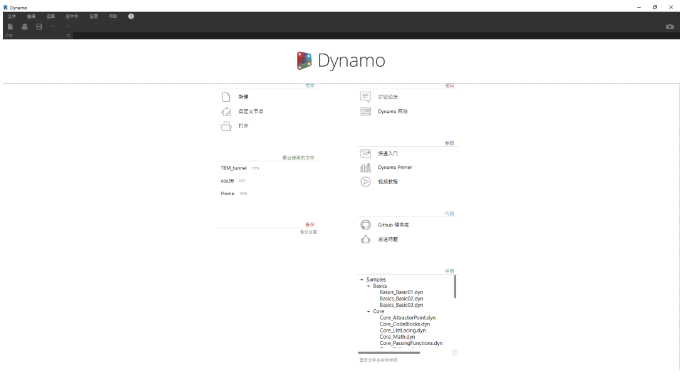Open video tutorials via play icon
Screen dimensions: 683x377
[x=365, y=182]
